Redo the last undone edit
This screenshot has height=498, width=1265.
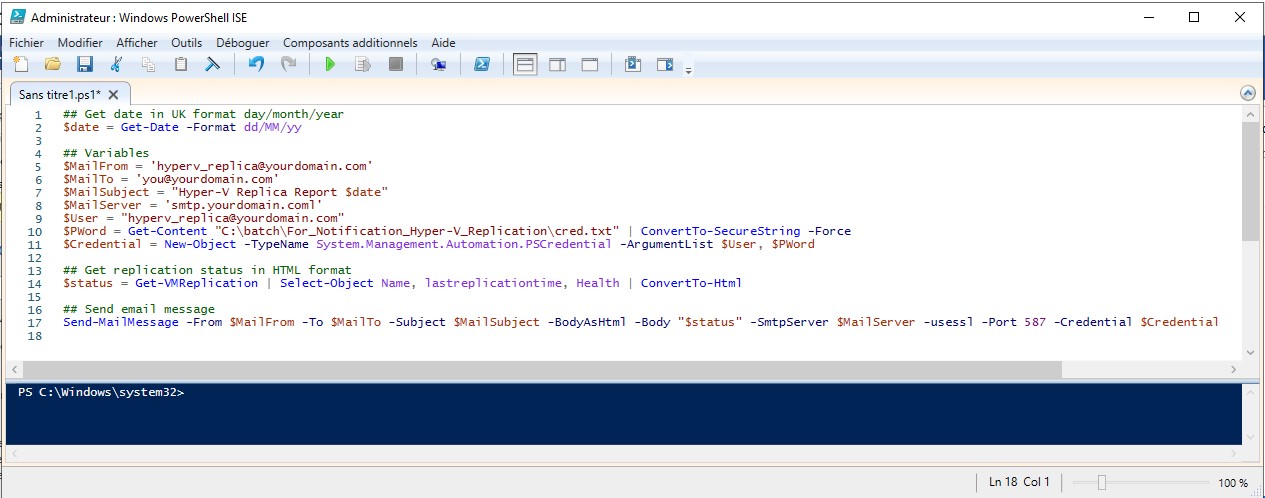point(288,65)
